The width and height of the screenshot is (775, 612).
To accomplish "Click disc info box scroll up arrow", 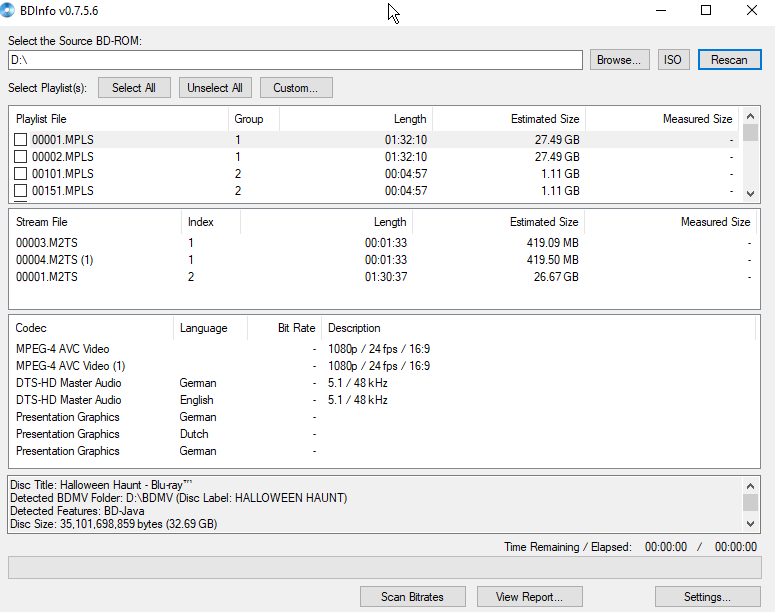I will click(750, 486).
